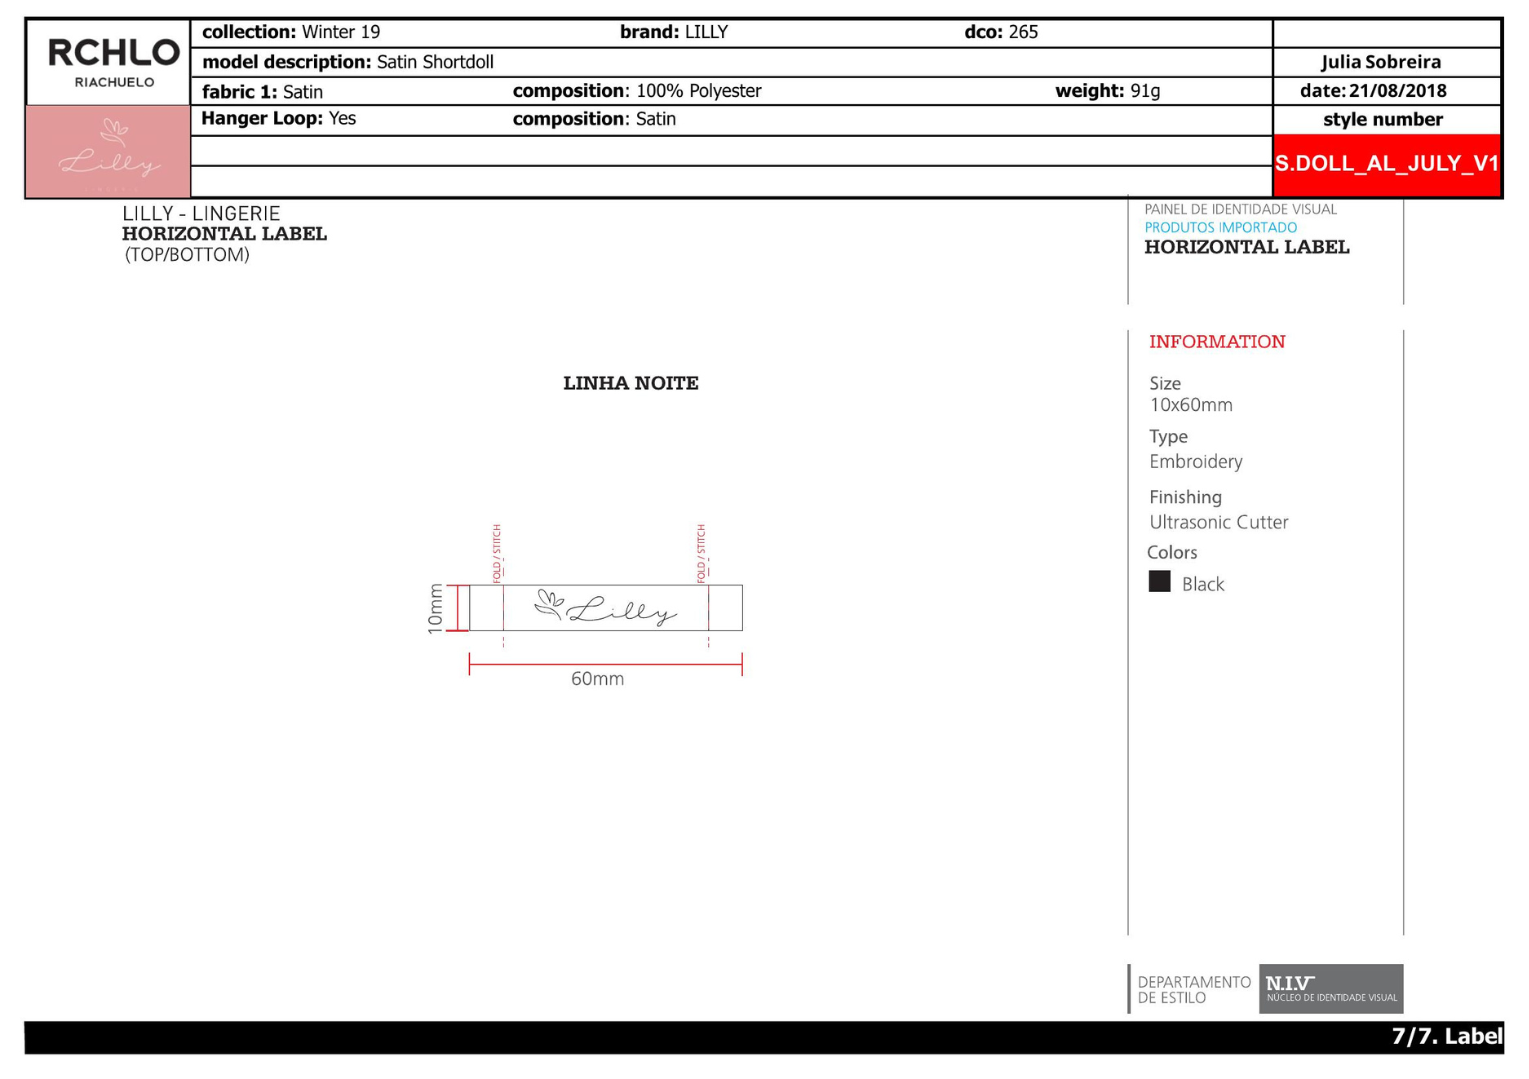Click the 'Colors' label
This screenshot has height=1079, width=1529.
pyautogui.click(x=1172, y=552)
